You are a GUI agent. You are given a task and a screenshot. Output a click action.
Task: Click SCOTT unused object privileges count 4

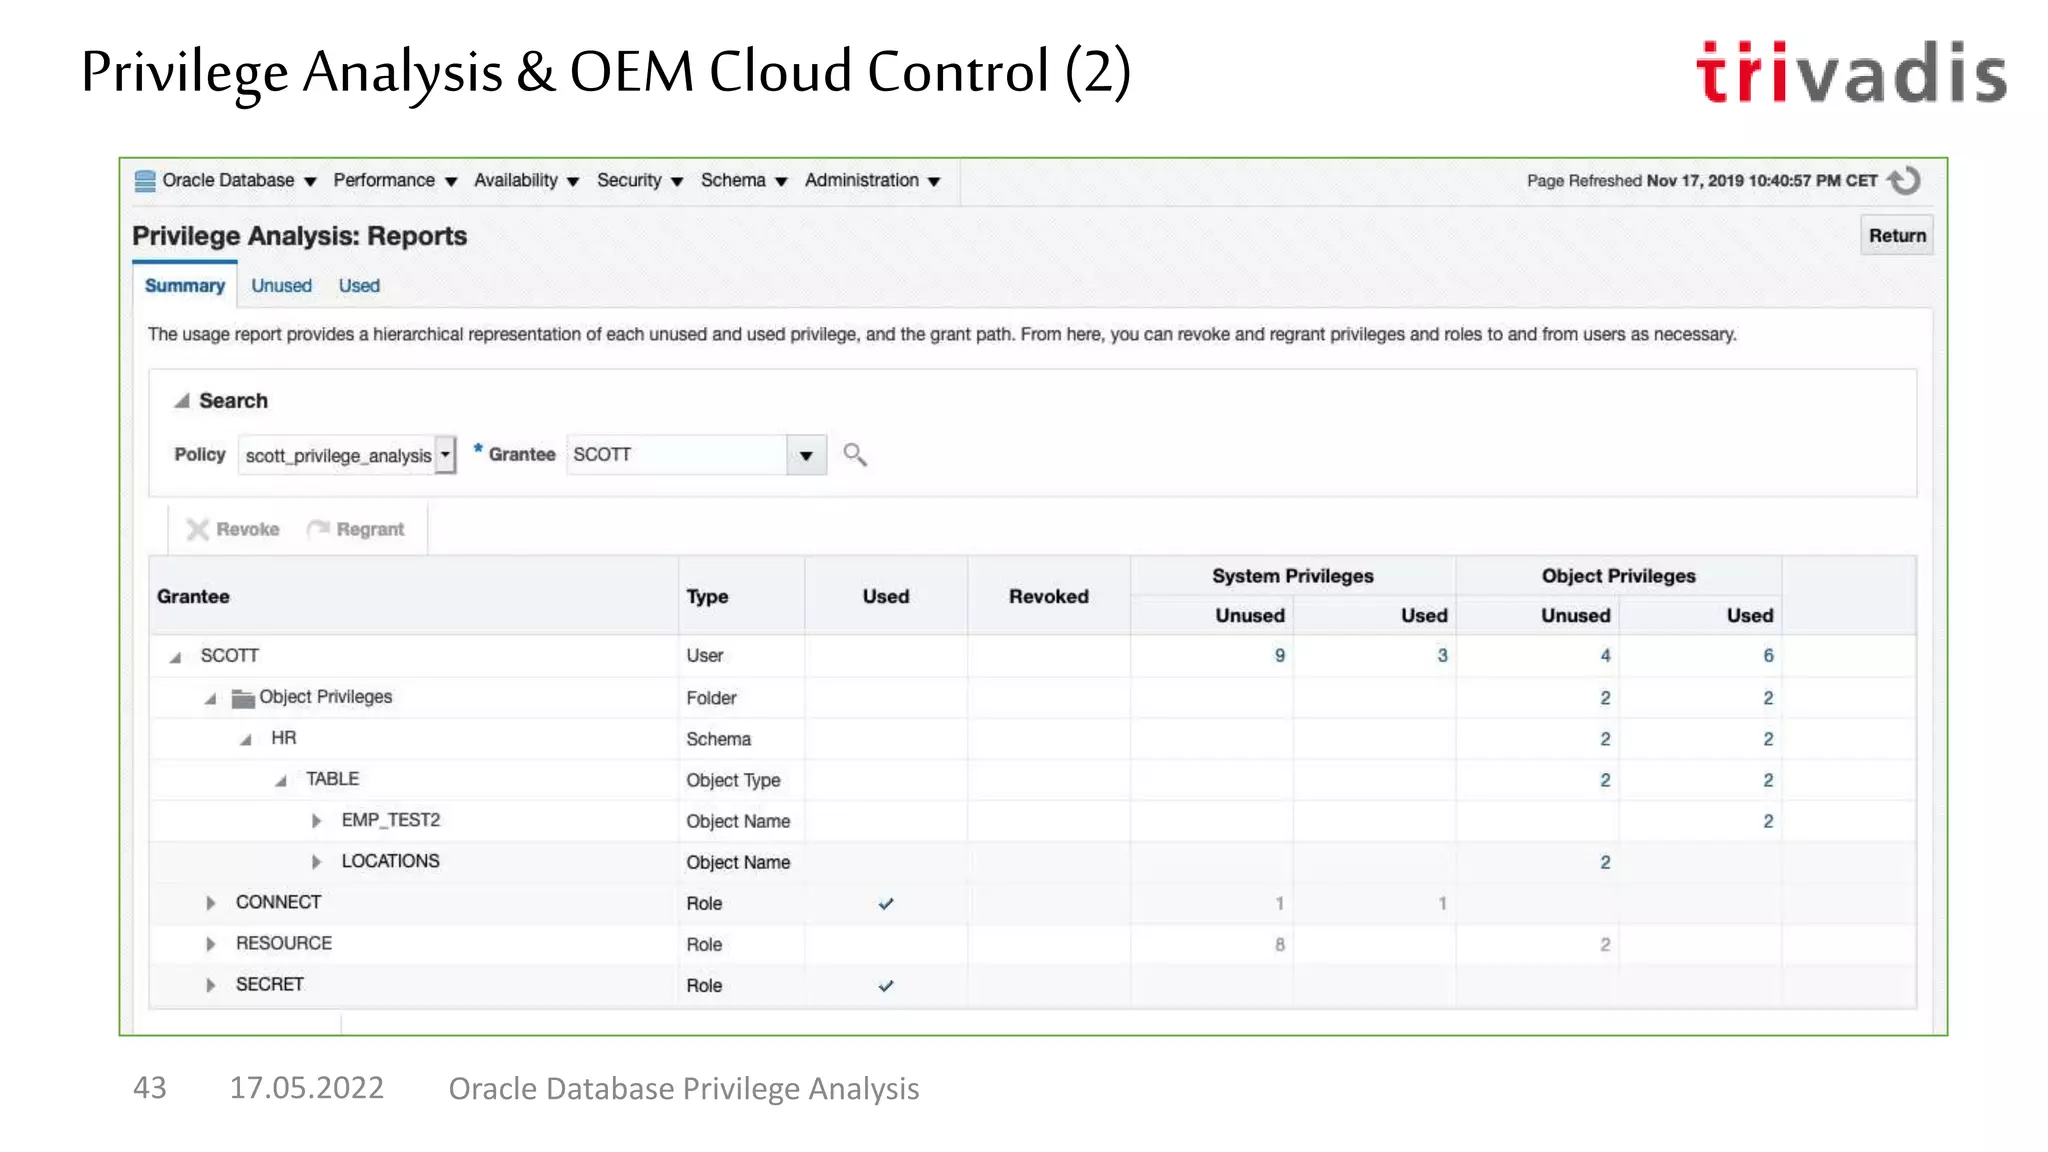click(1605, 656)
